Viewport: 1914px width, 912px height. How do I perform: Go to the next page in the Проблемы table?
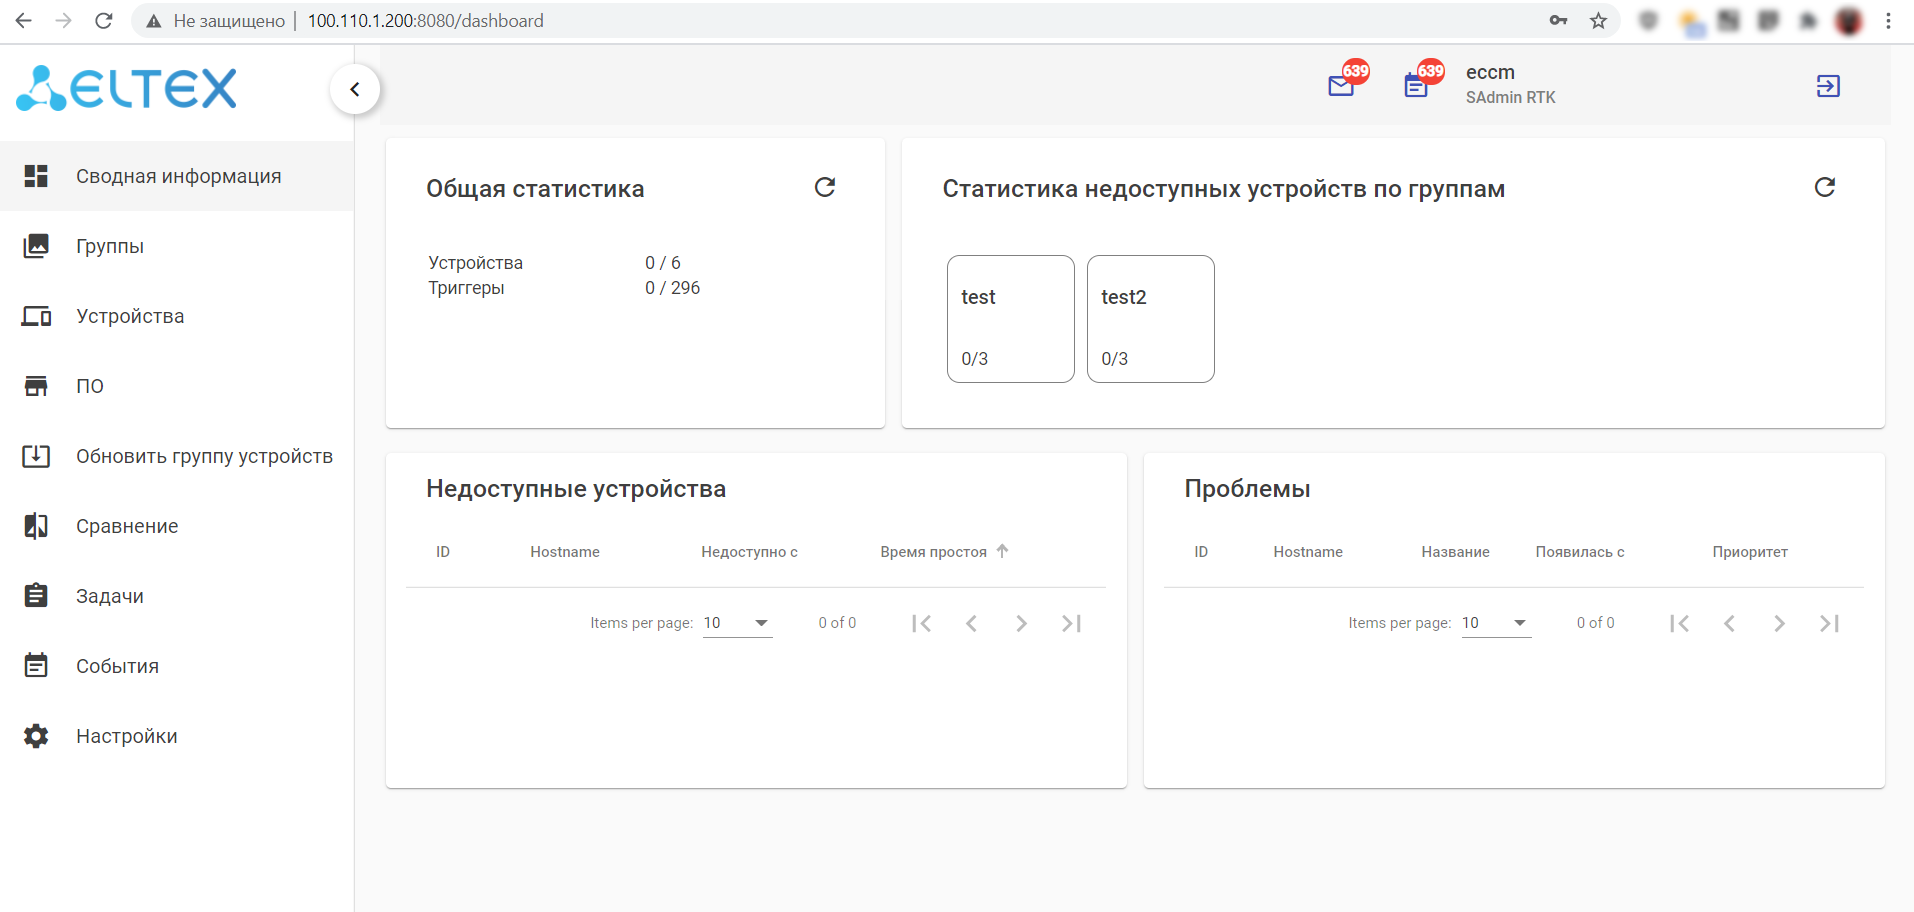pos(1779,624)
